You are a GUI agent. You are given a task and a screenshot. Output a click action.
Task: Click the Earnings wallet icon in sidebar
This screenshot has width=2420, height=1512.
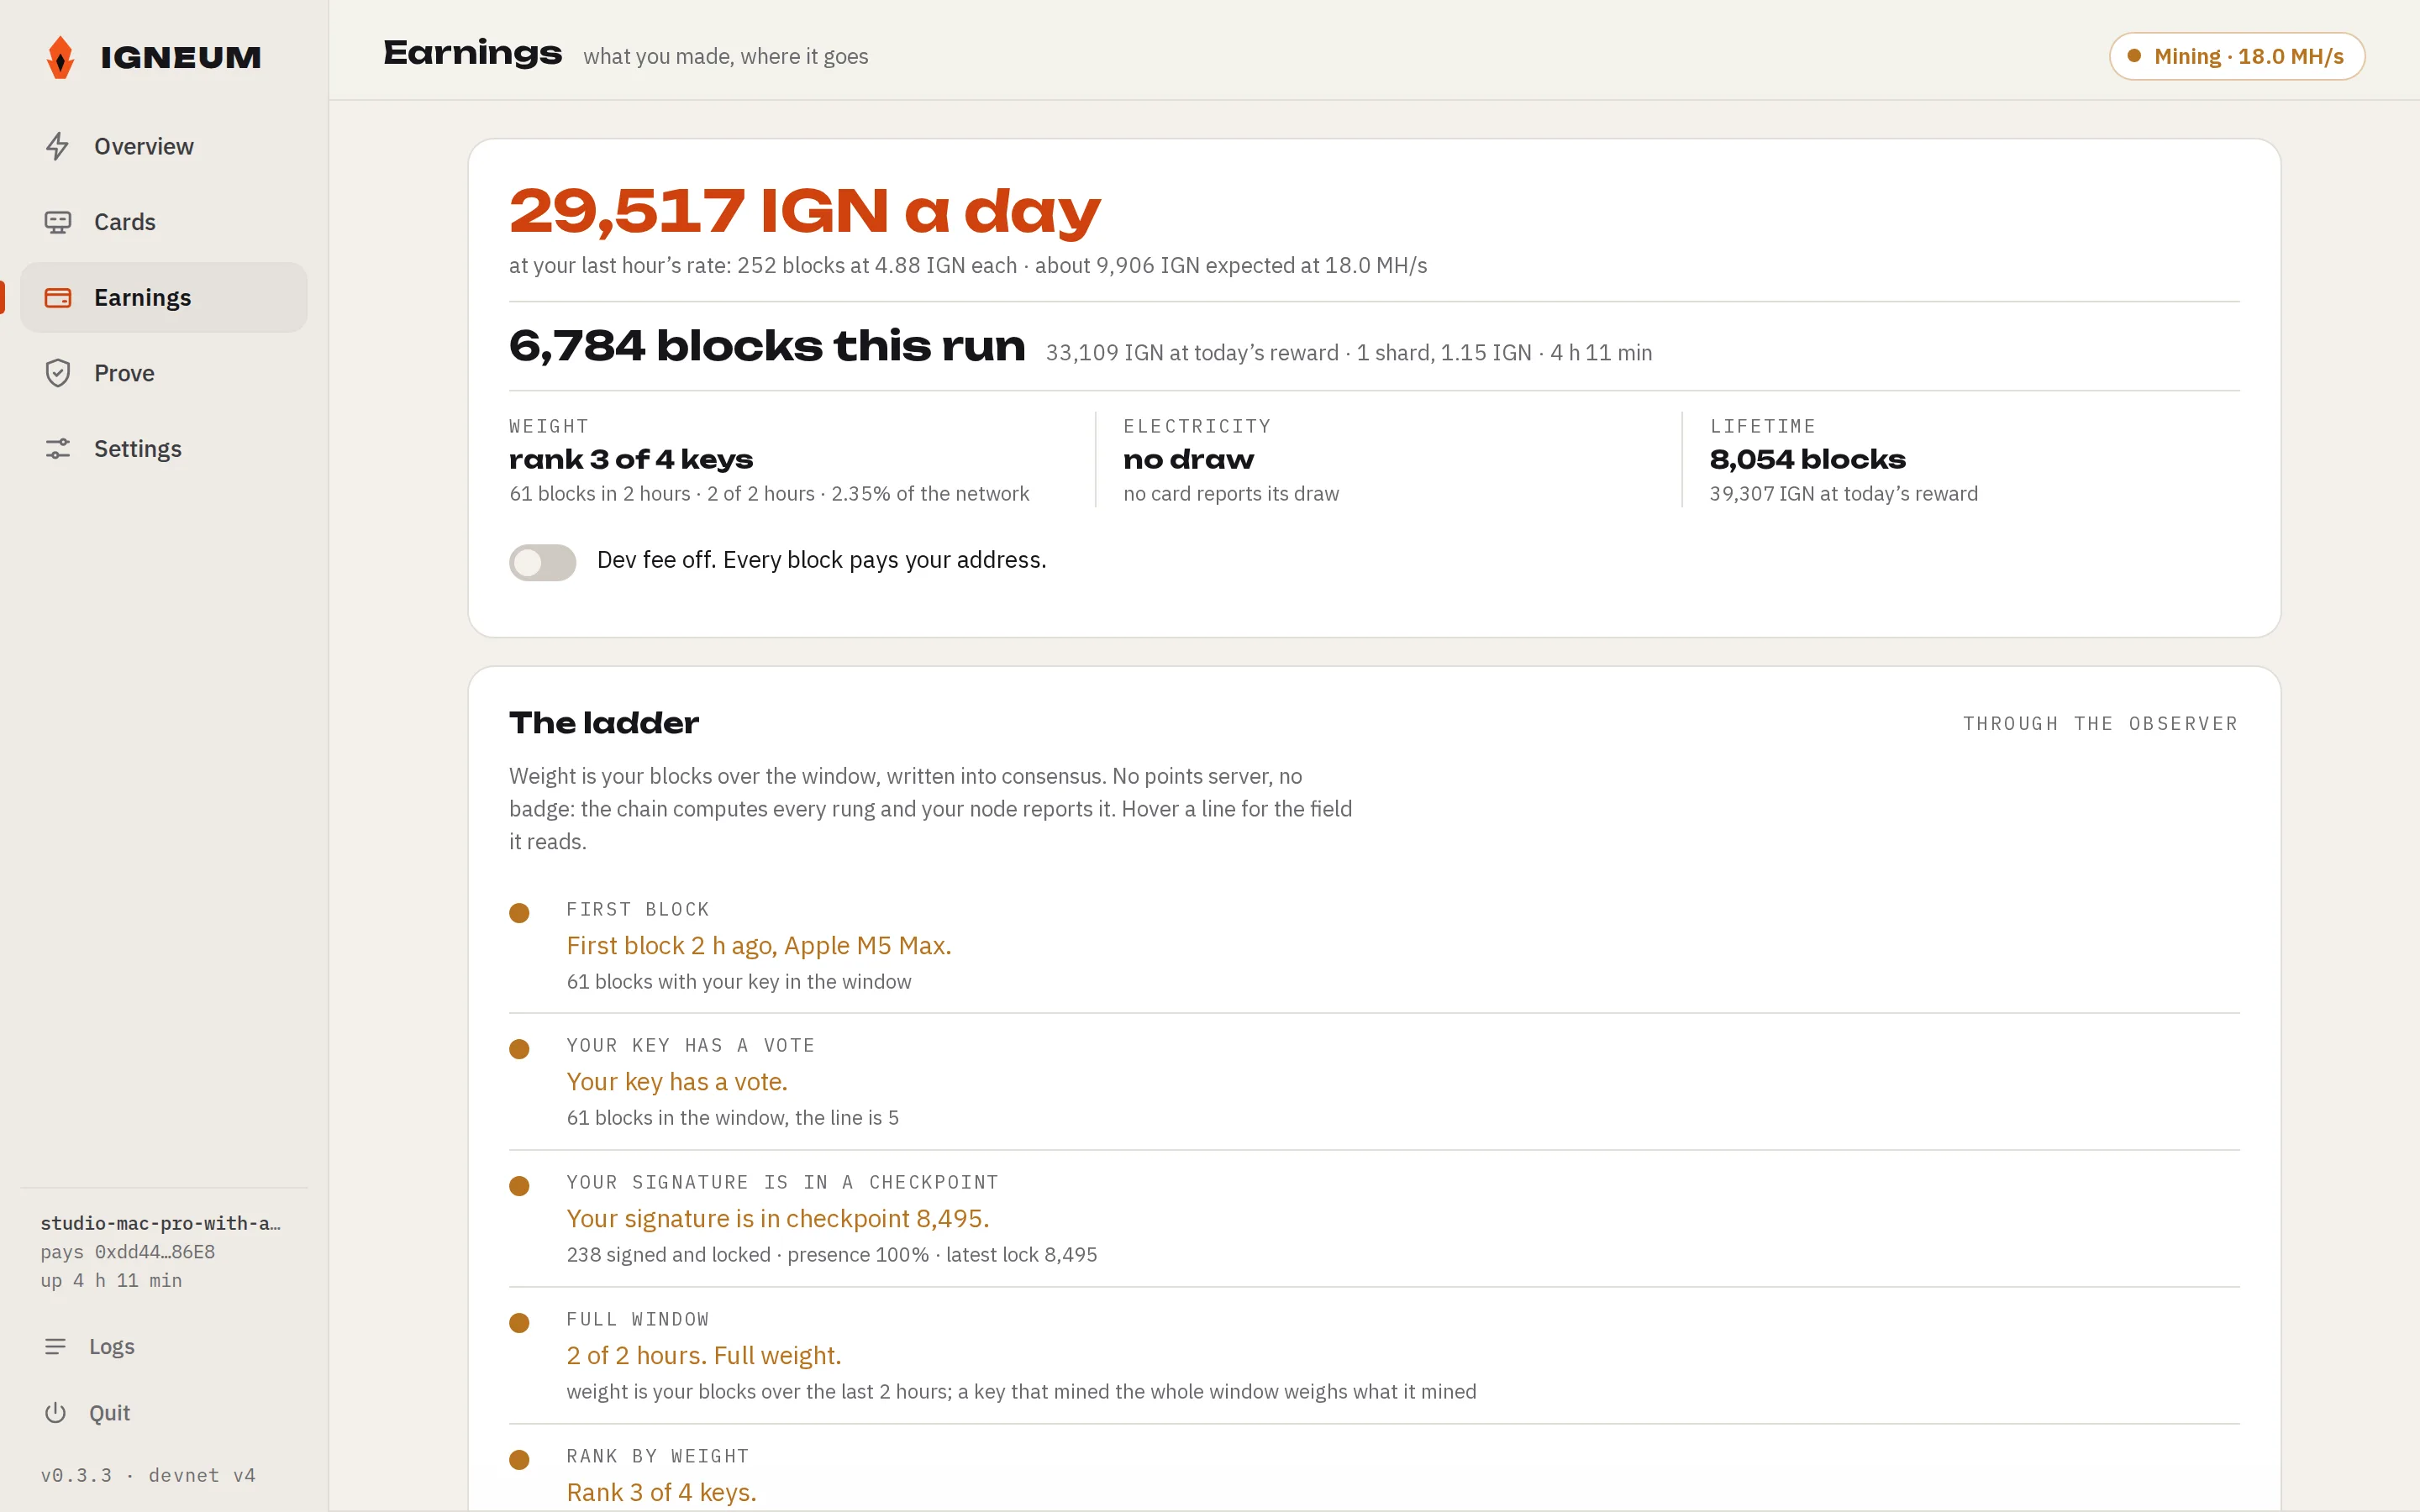click(x=57, y=298)
